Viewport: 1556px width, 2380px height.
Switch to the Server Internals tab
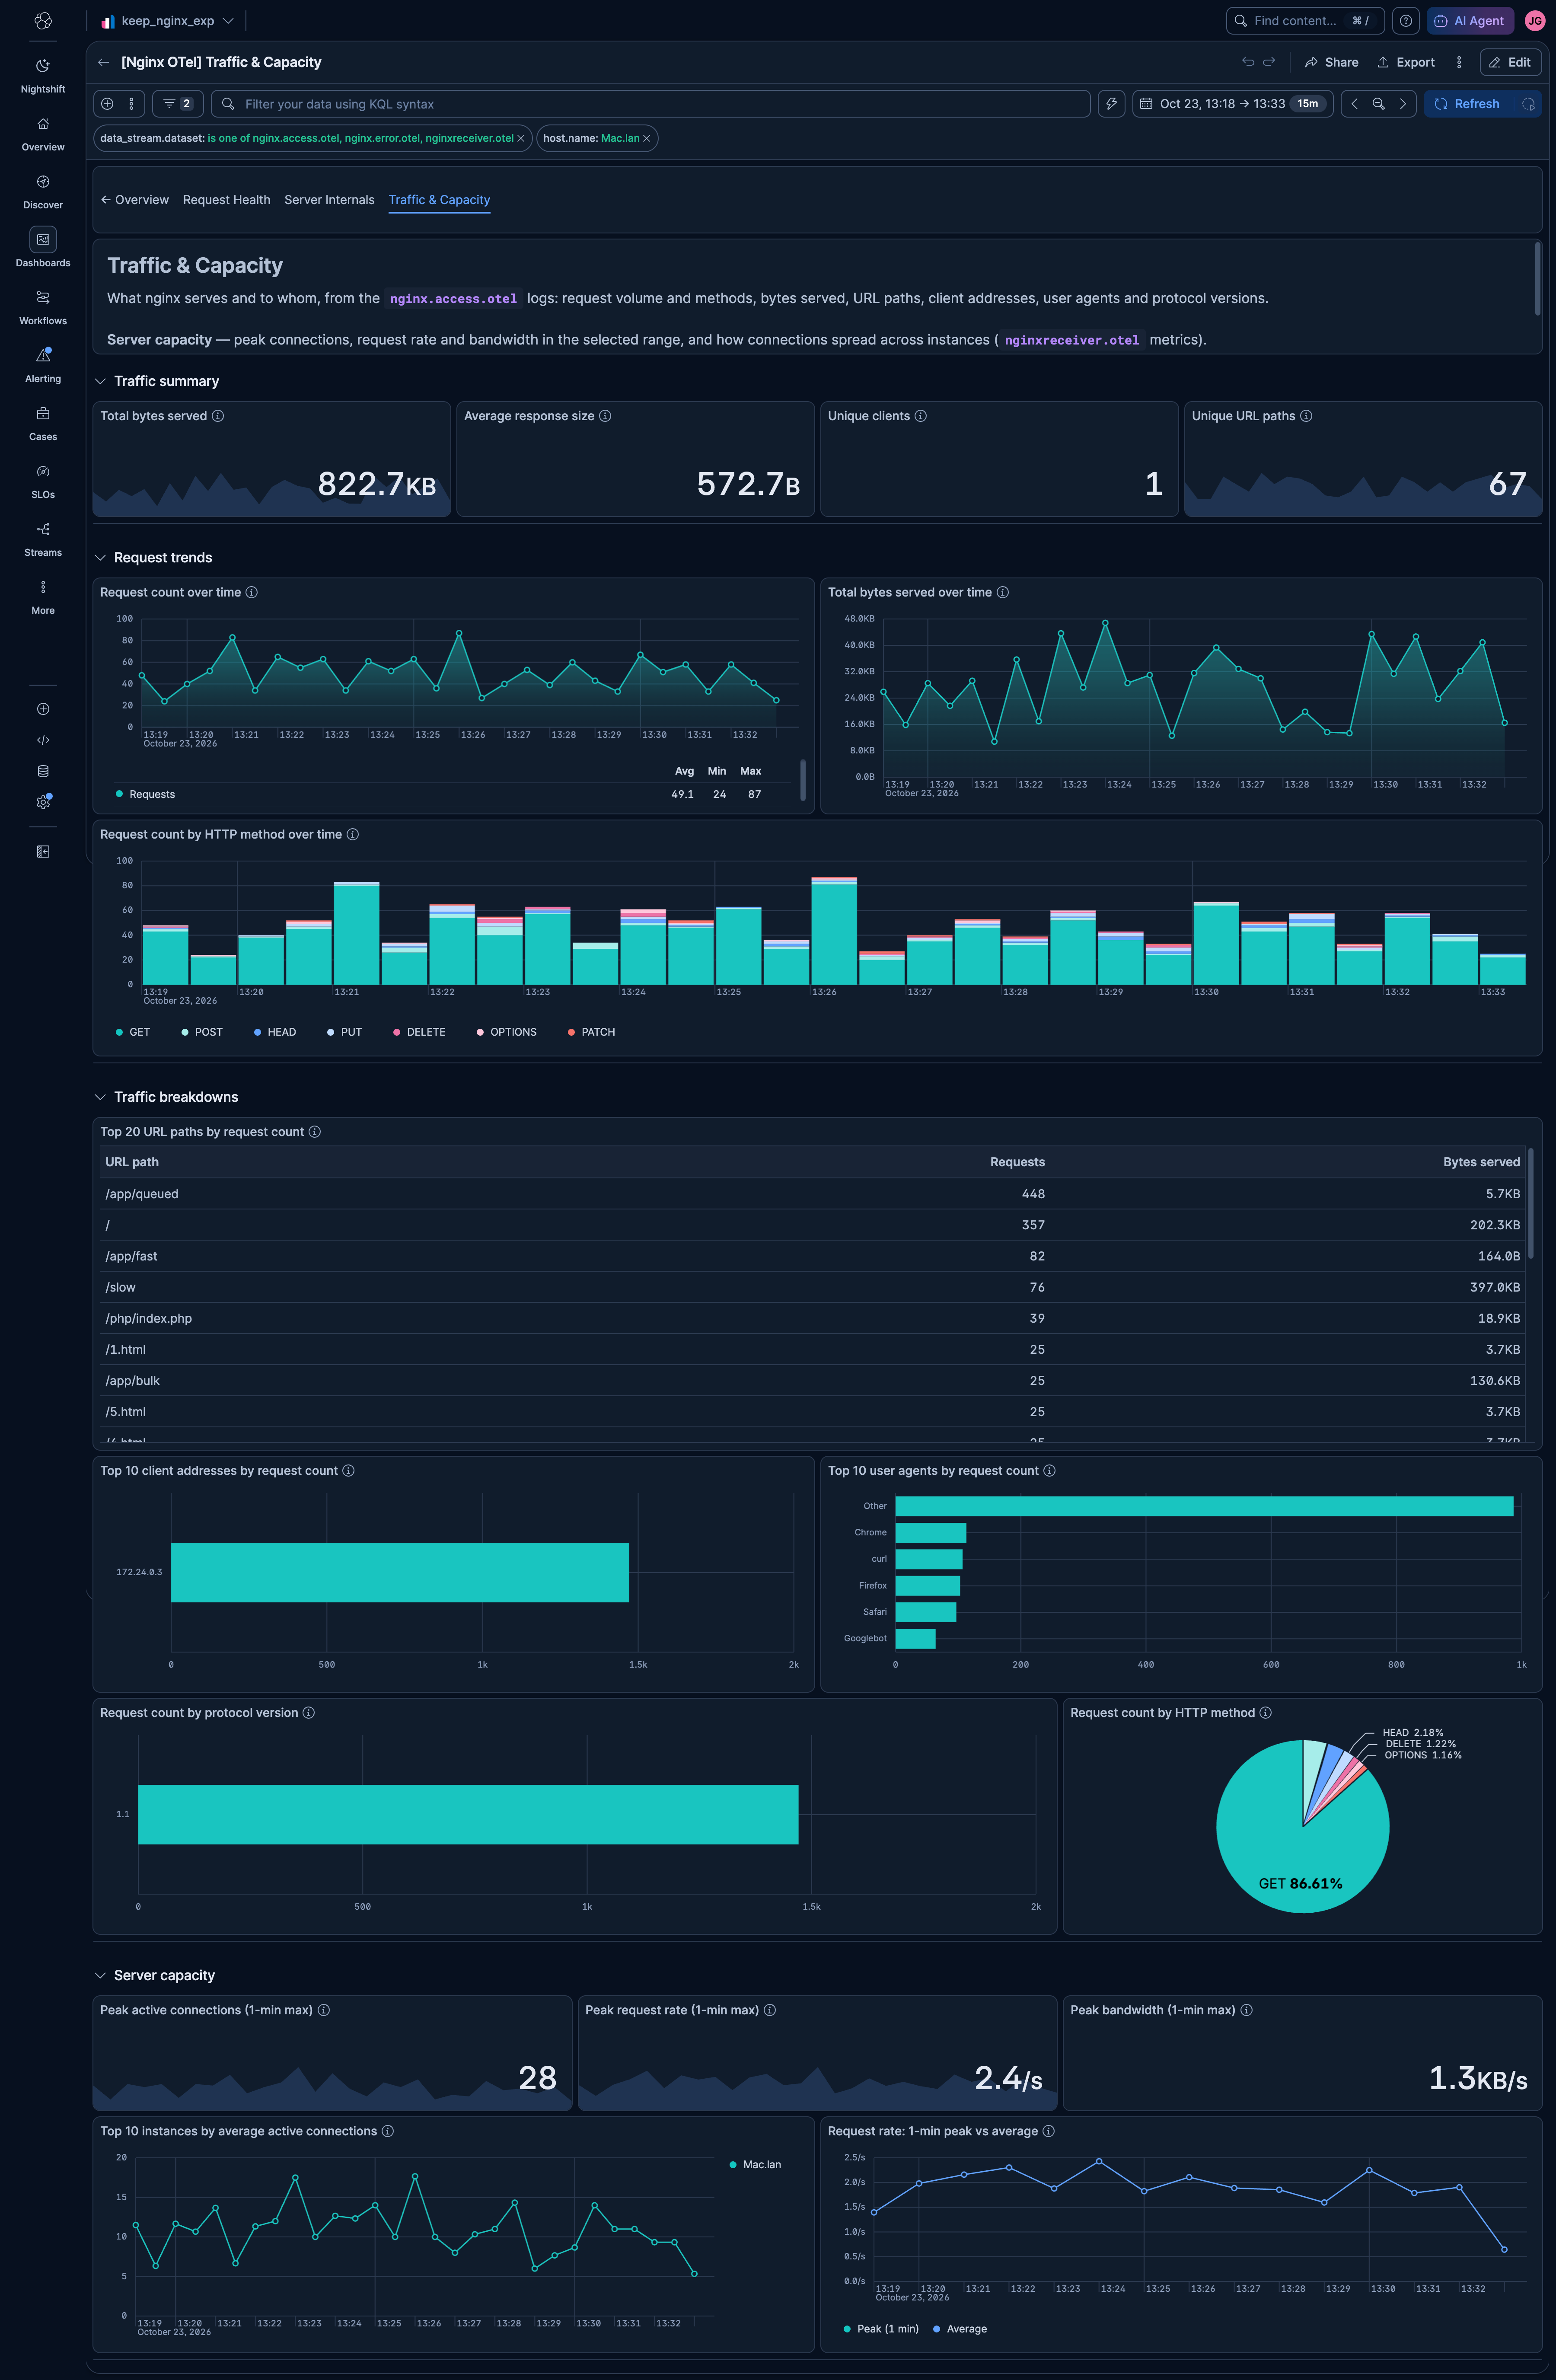[329, 200]
